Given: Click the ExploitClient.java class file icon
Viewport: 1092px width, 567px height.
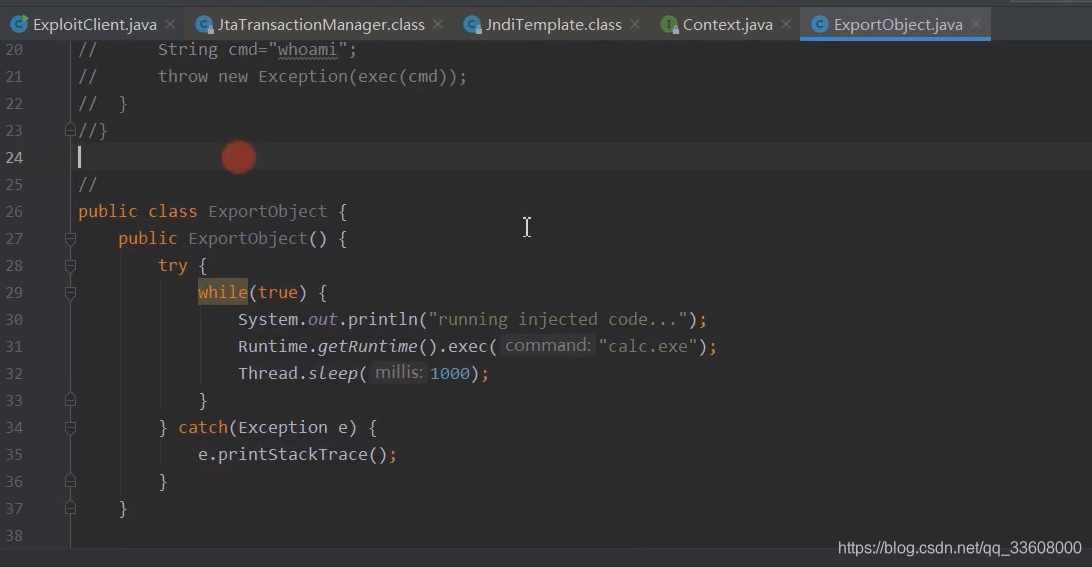Looking at the screenshot, I should click(x=20, y=24).
